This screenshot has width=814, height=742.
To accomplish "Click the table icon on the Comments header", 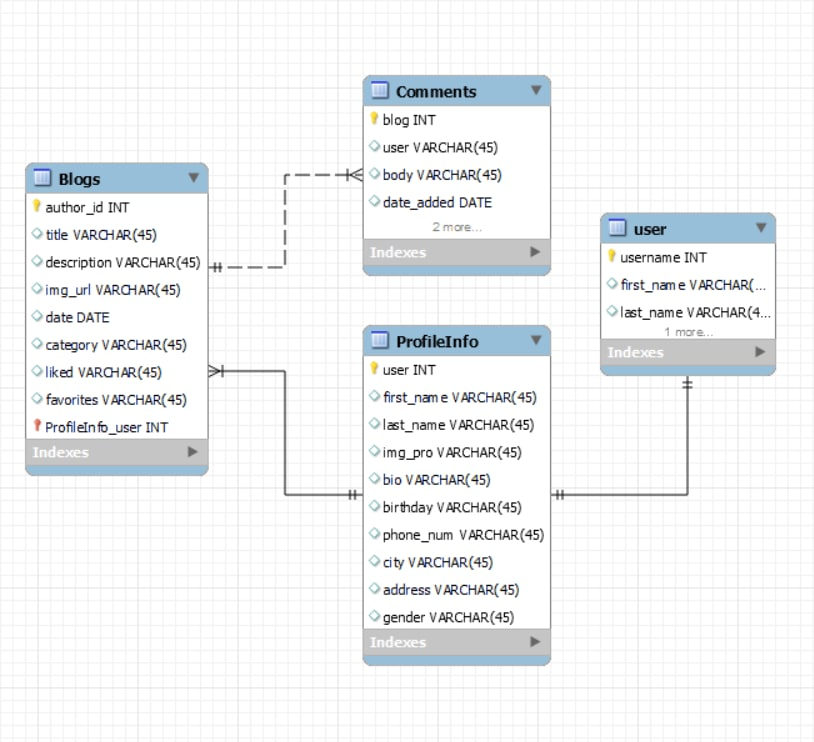I will (x=380, y=90).
